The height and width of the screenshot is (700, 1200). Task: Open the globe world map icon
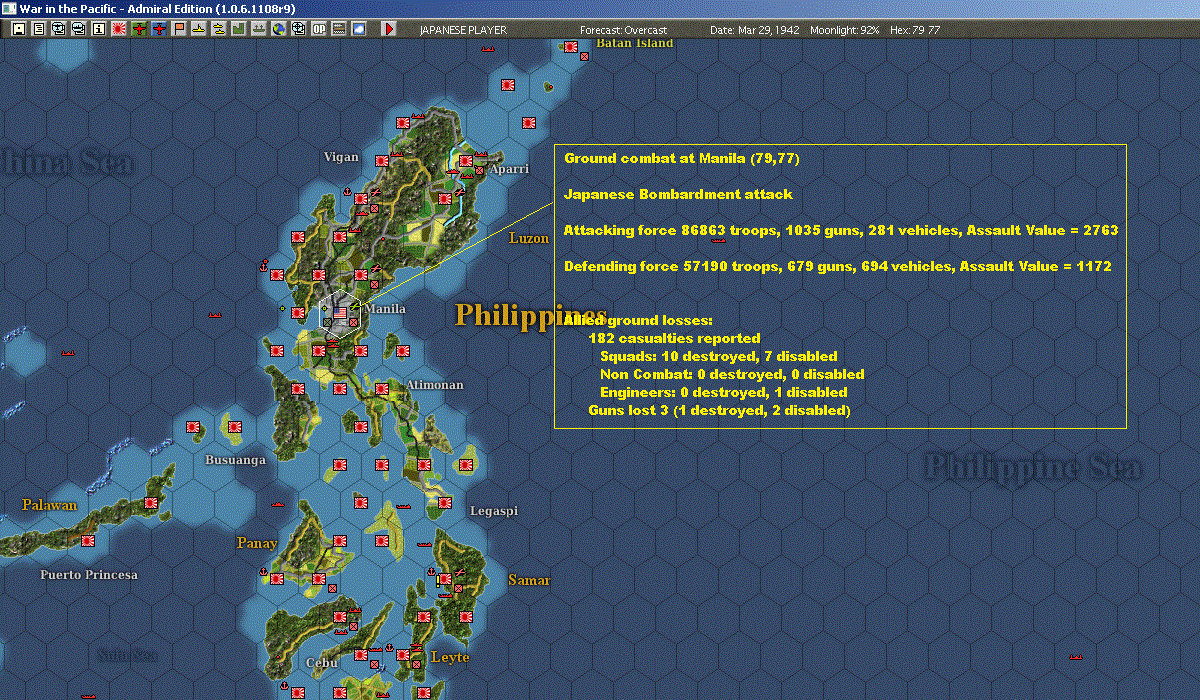[279, 29]
